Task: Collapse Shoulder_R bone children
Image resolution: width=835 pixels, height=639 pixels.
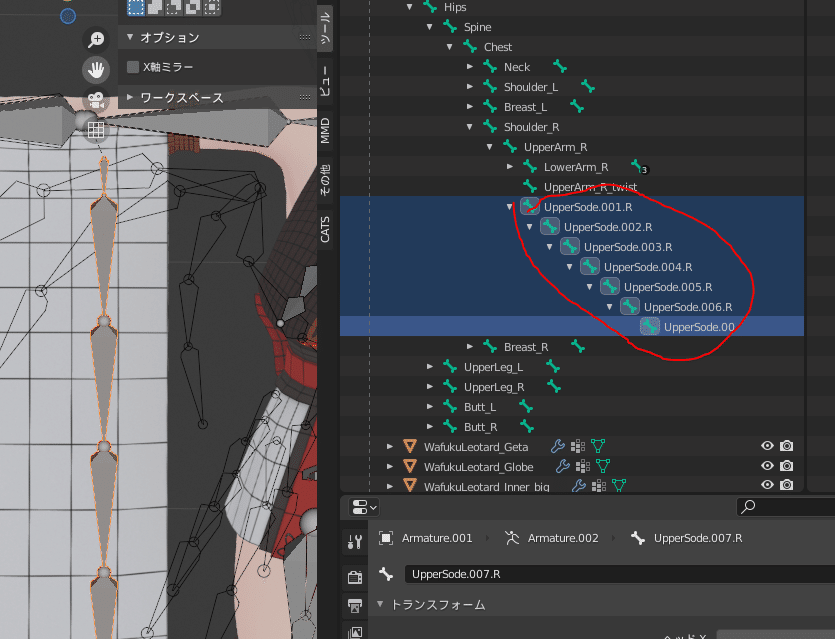Action: [470, 127]
